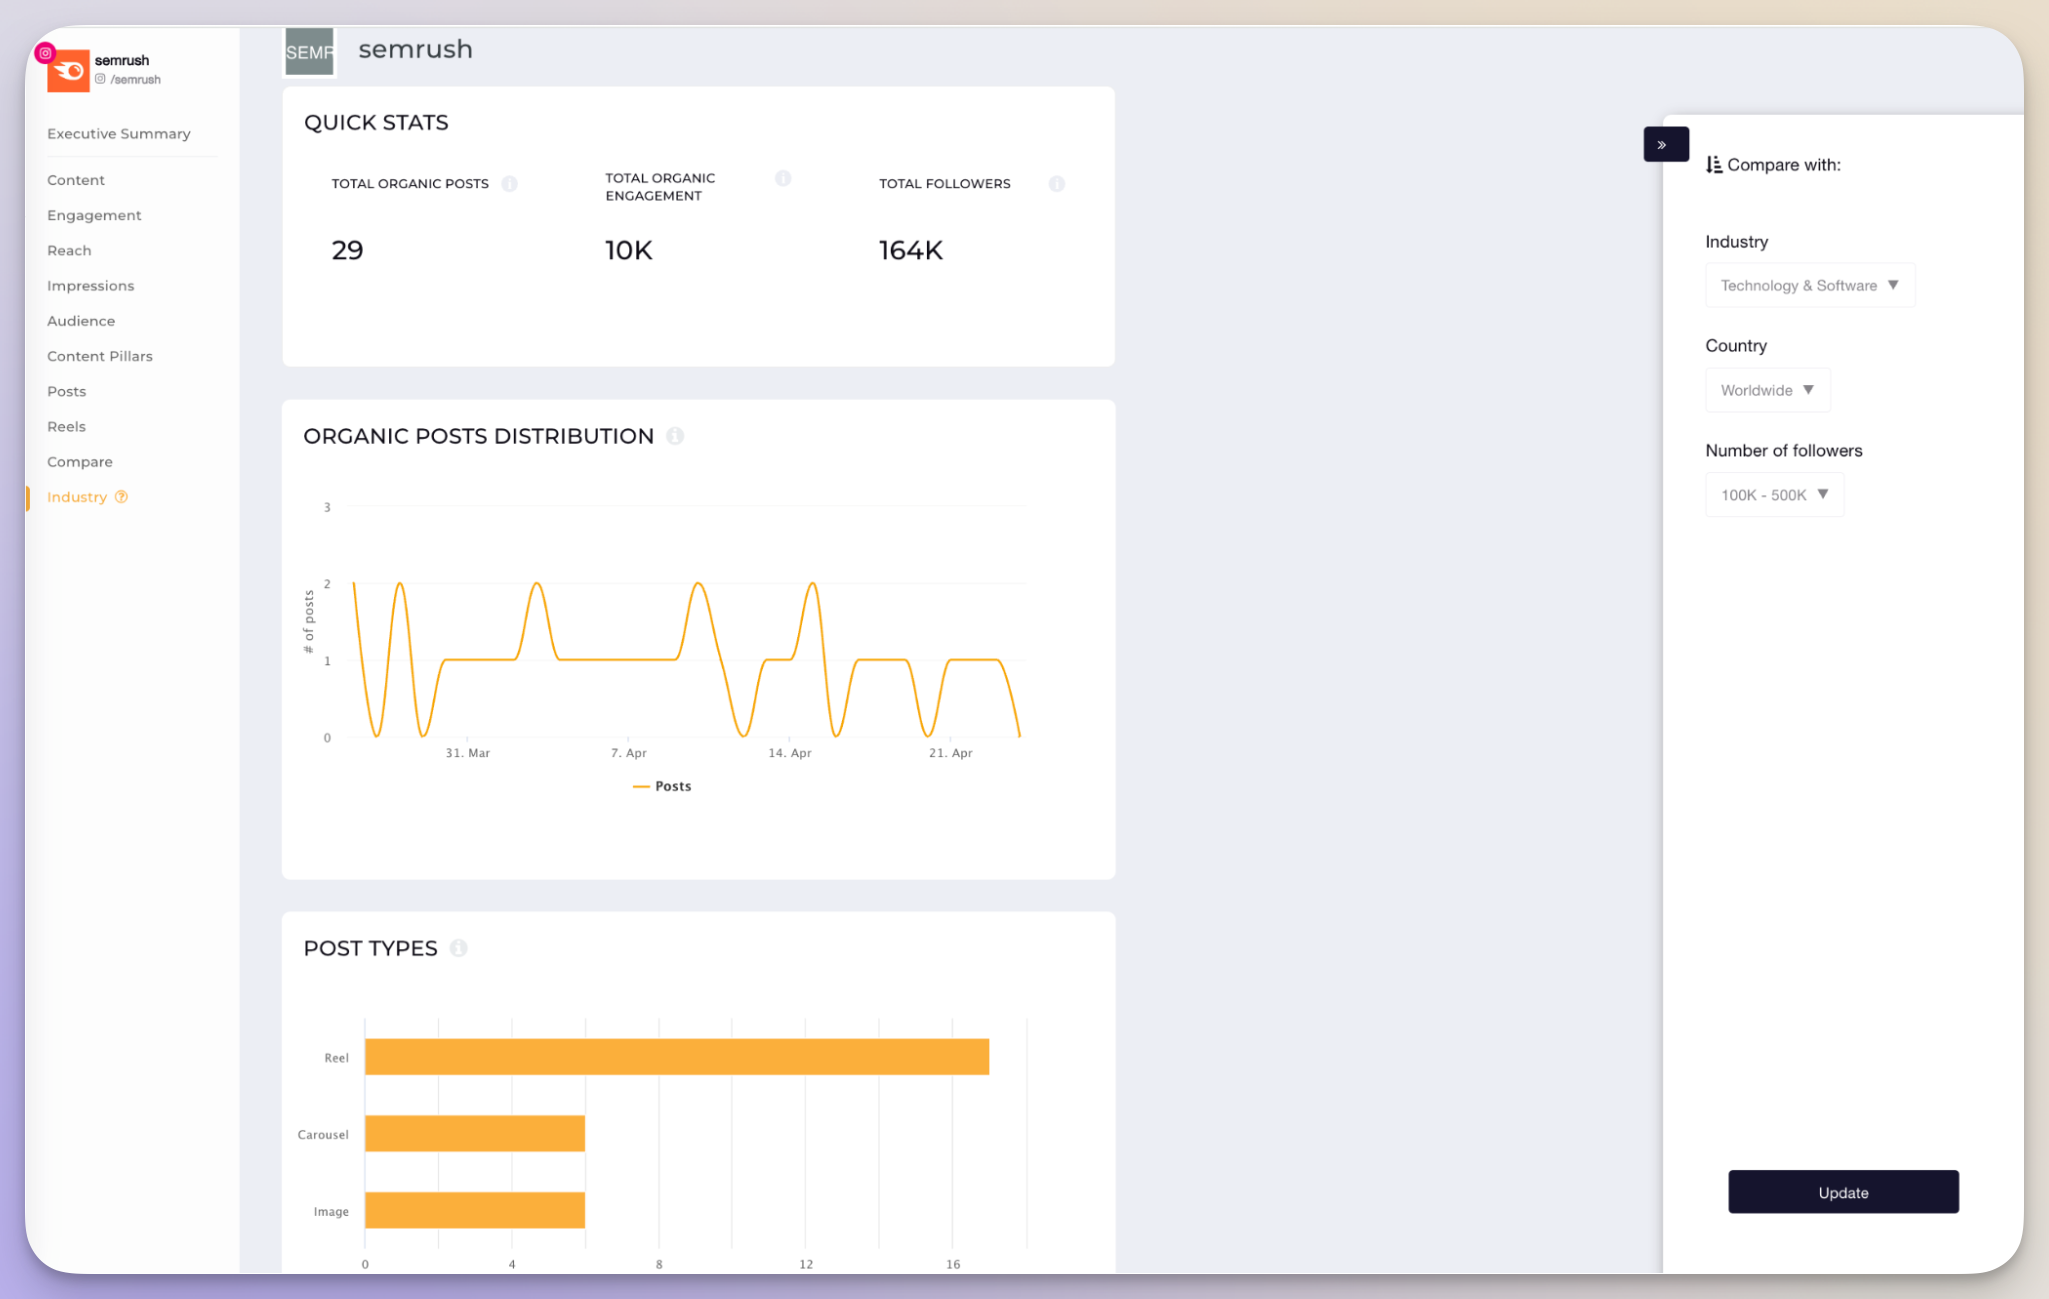Open the Reels section
Viewport: 2049px width, 1299px height.
(x=66, y=426)
